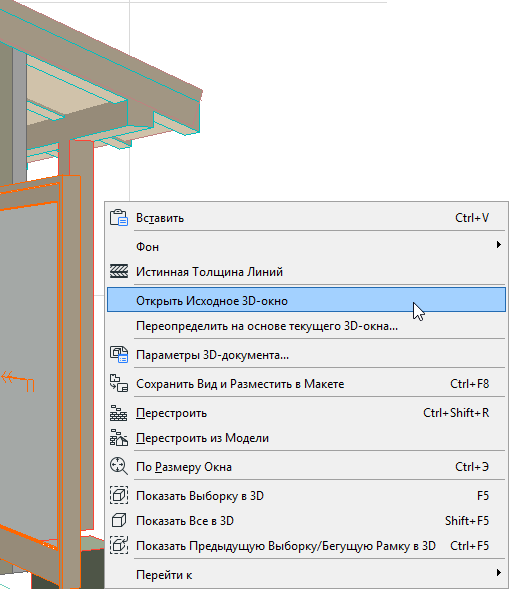The width and height of the screenshot is (509, 589).
Task: Select Показать Предыдущую Выборку/Бегущую Рамку в 3D
Action: [x=306, y=545]
